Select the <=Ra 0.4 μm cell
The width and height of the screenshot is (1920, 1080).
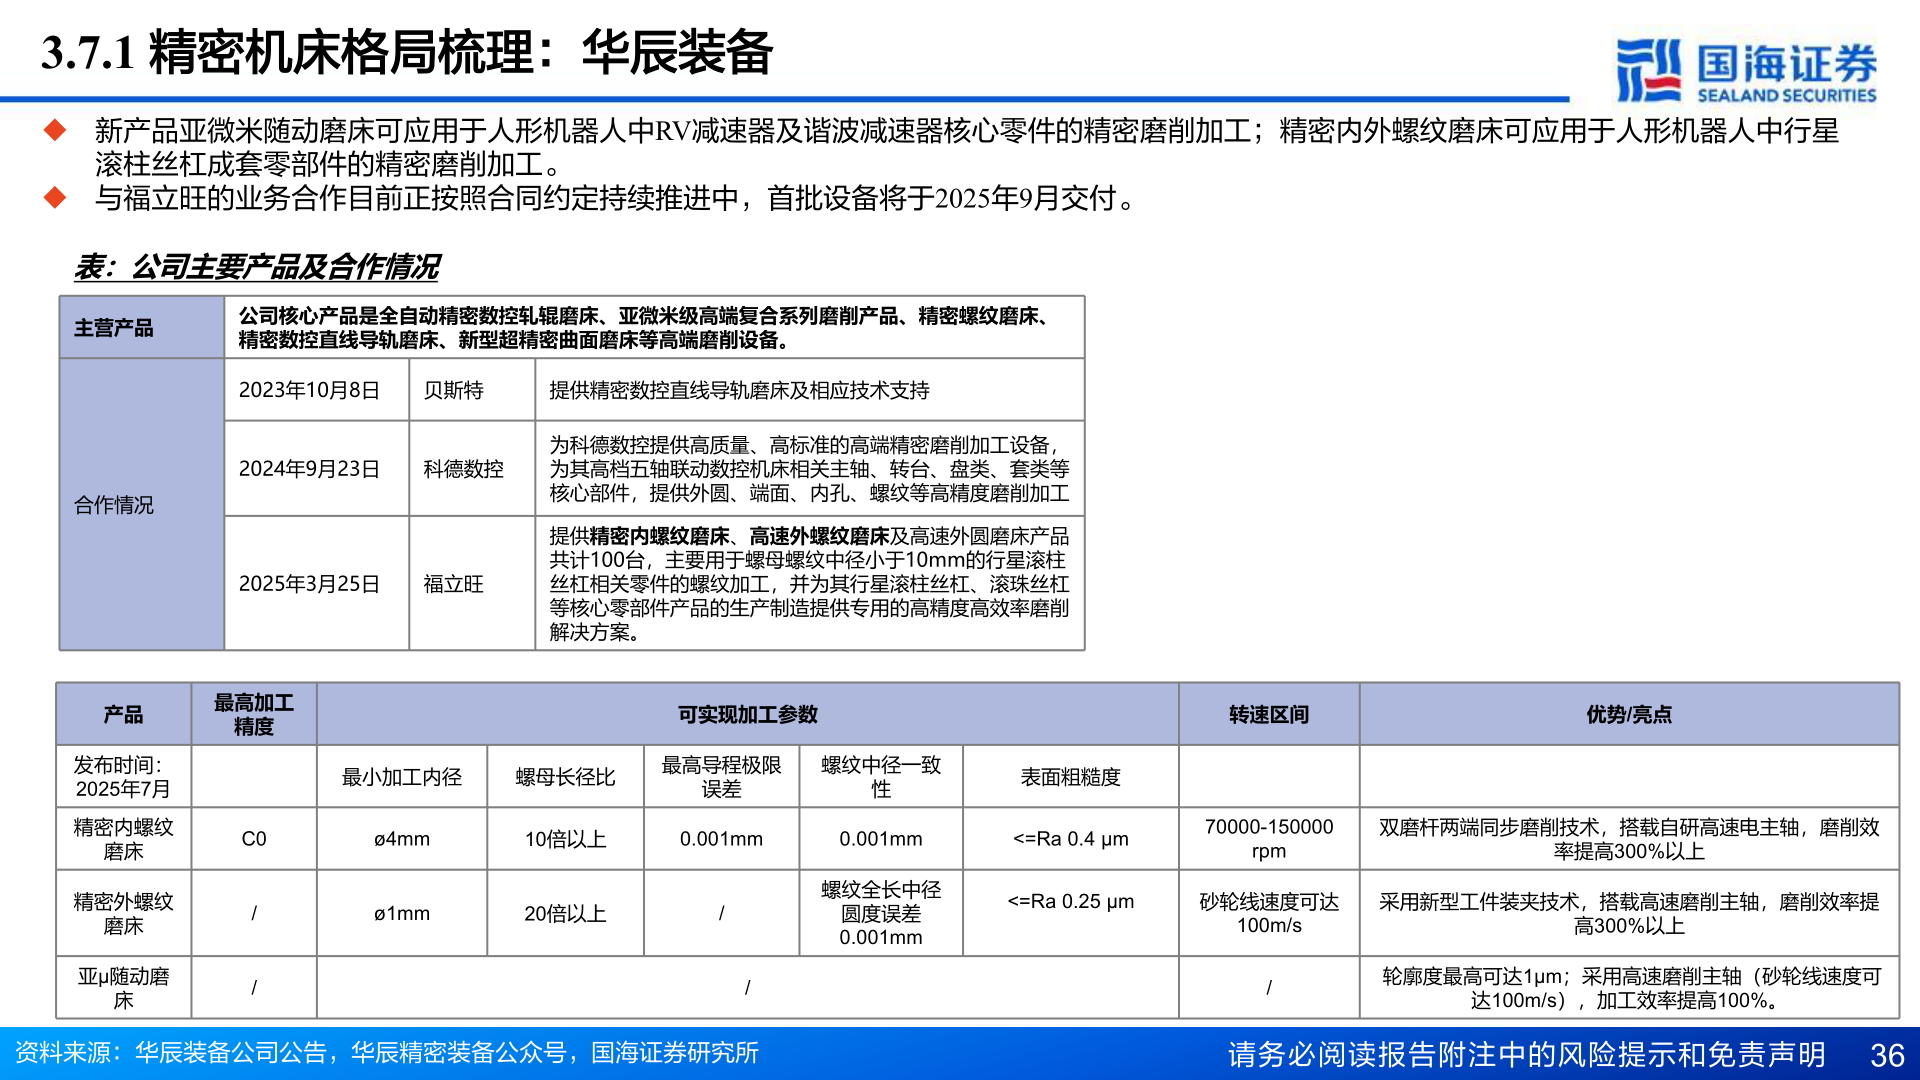(x=1070, y=839)
